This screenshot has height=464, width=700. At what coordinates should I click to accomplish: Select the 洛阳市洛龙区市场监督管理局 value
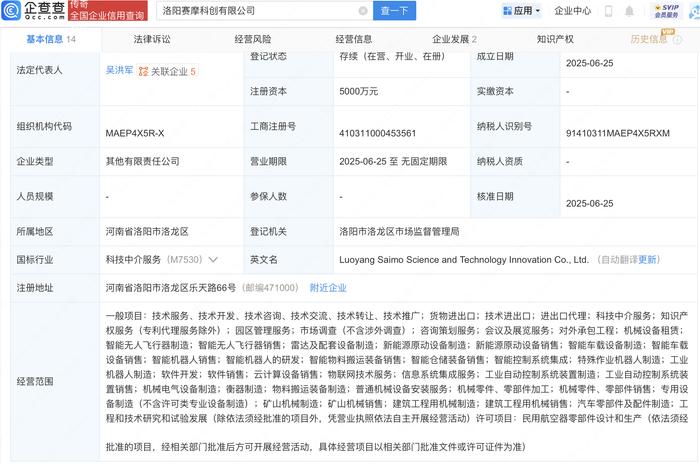click(x=399, y=231)
